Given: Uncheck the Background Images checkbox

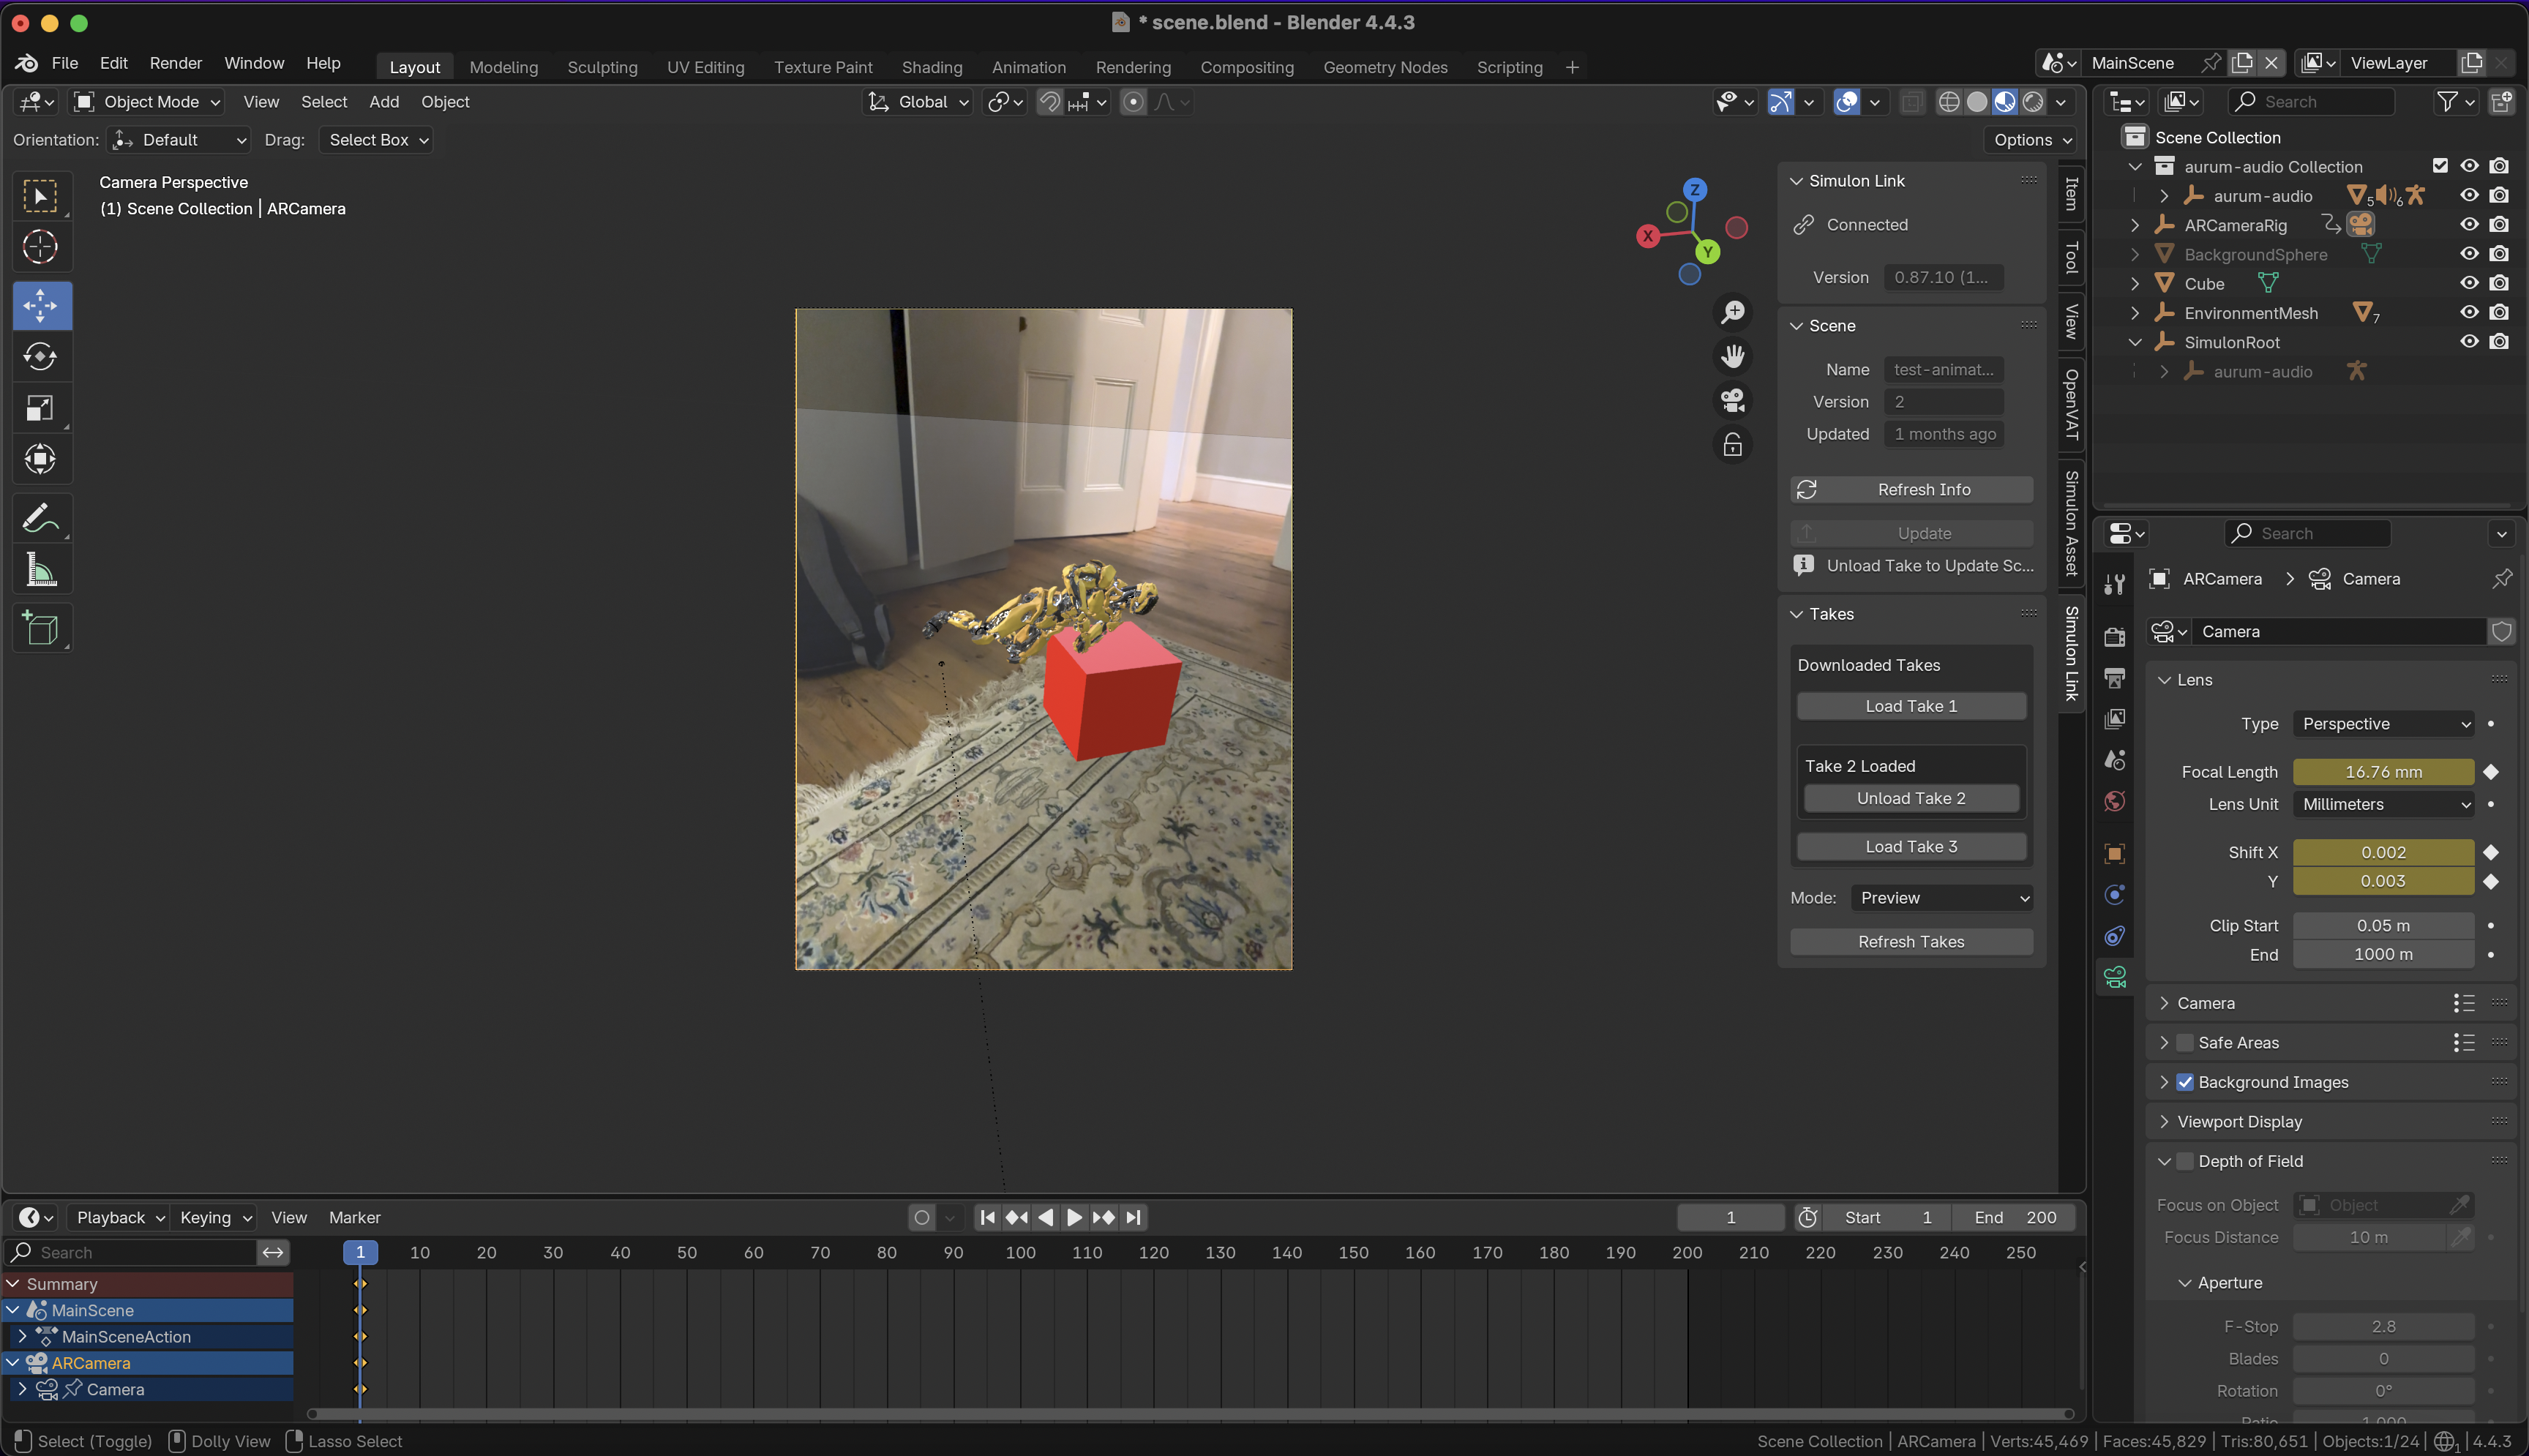Looking at the screenshot, I should [2185, 1082].
